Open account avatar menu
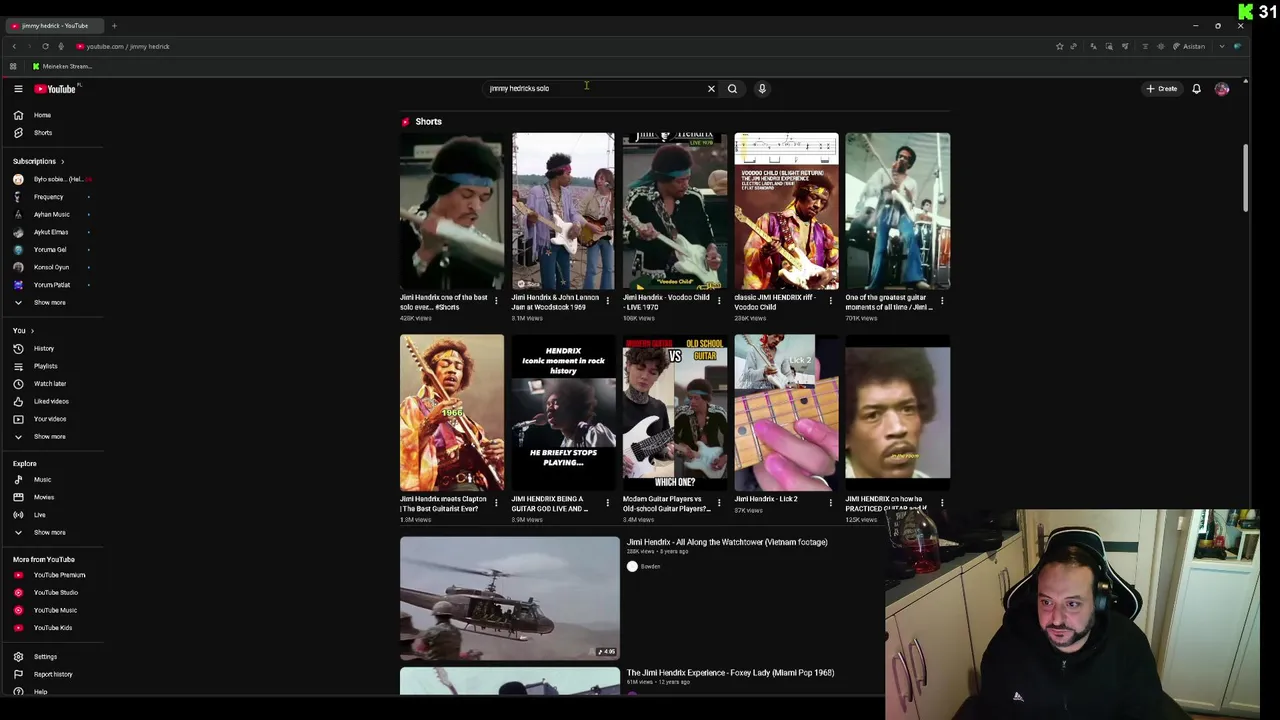 click(x=1222, y=89)
